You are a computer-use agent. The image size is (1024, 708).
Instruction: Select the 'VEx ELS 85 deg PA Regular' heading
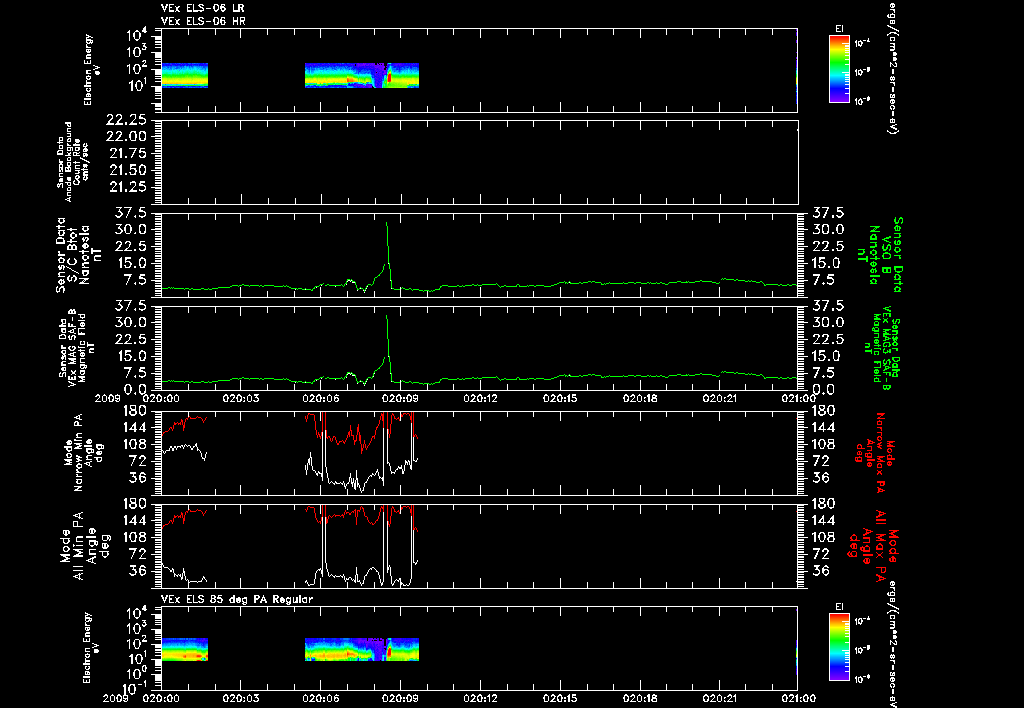(237, 599)
